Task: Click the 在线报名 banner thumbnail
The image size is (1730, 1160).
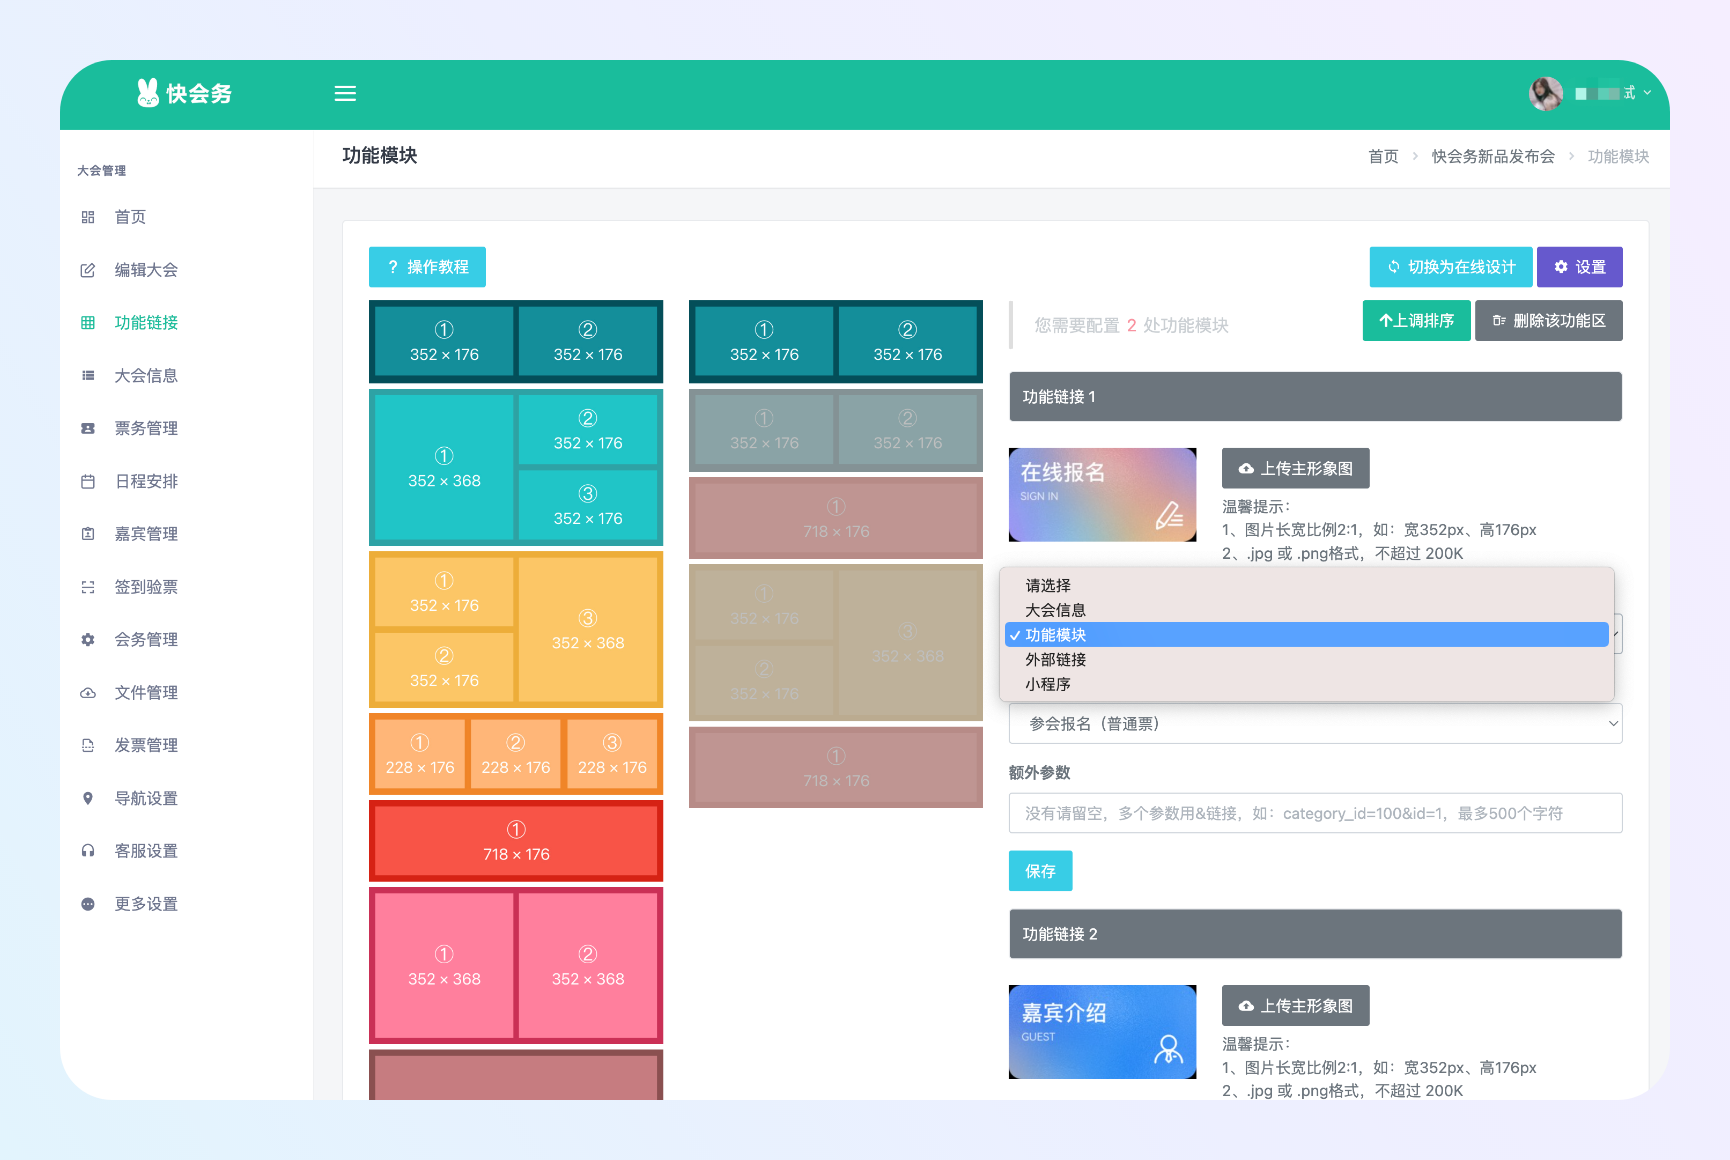Action: point(1102,495)
